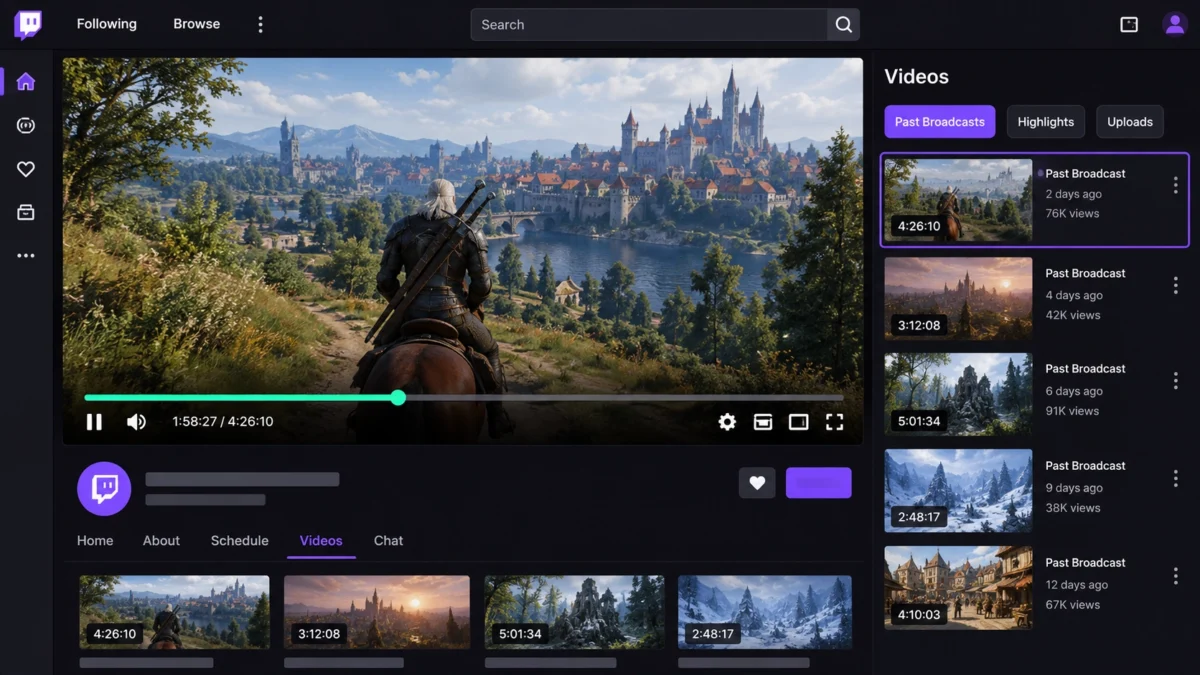Pause the video playback

pyautogui.click(x=94, y=422)
